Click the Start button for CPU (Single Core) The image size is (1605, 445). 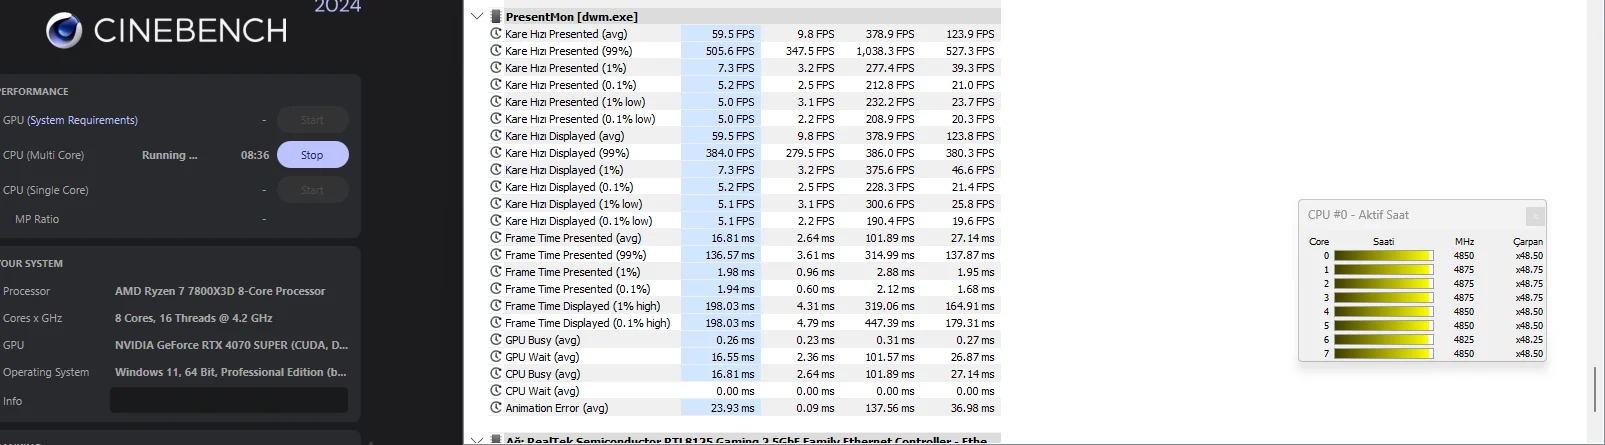click(312, 190)
